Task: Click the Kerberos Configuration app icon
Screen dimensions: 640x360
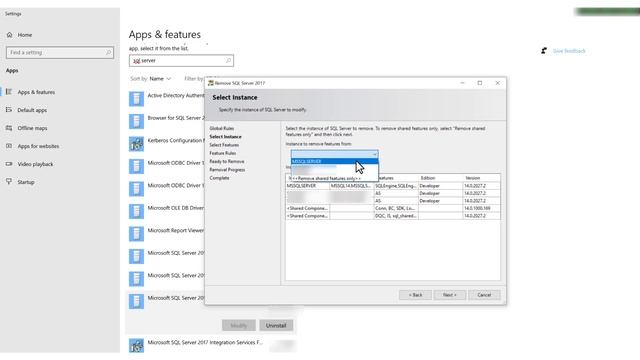Action: (136, 144)
